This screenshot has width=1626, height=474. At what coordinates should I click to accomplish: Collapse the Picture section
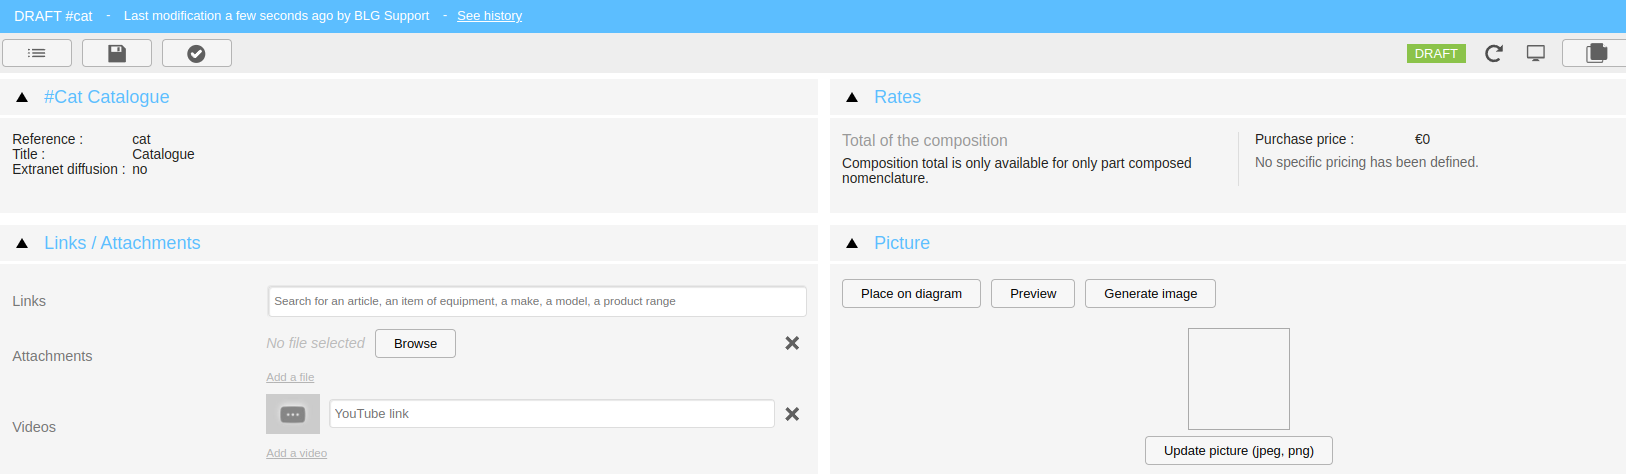pyautogui.click(x=852, y=243)
